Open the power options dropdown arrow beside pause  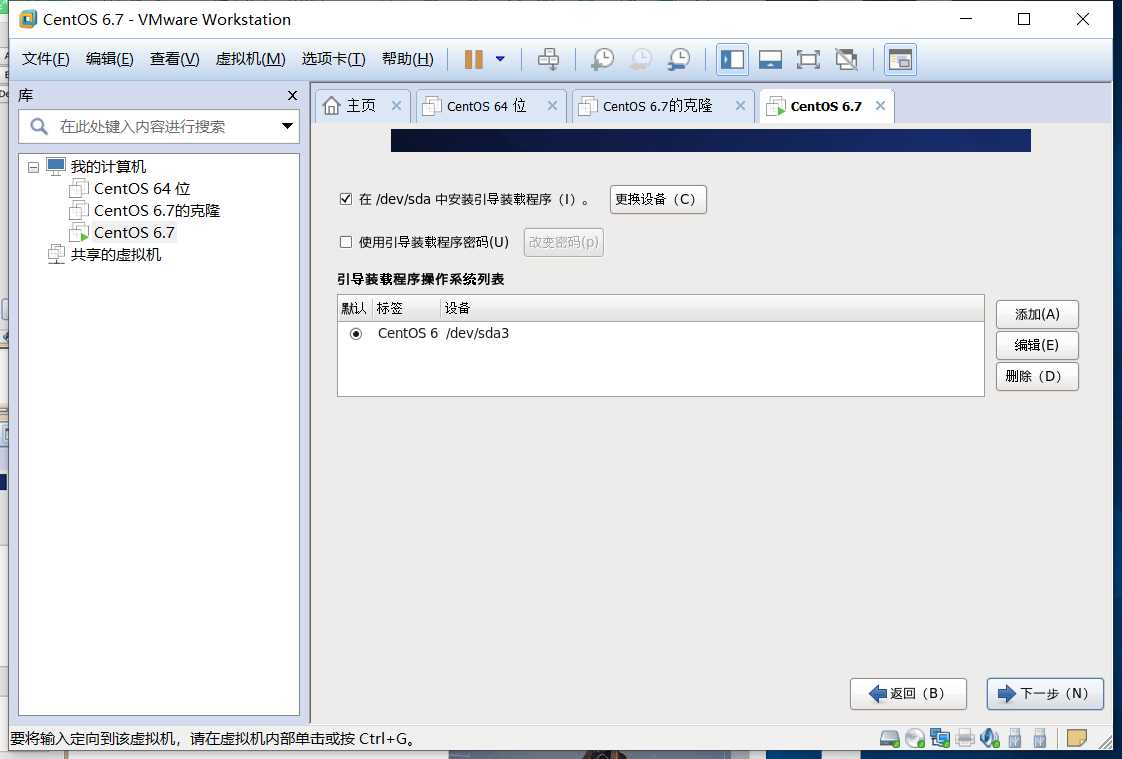(500, 59)
